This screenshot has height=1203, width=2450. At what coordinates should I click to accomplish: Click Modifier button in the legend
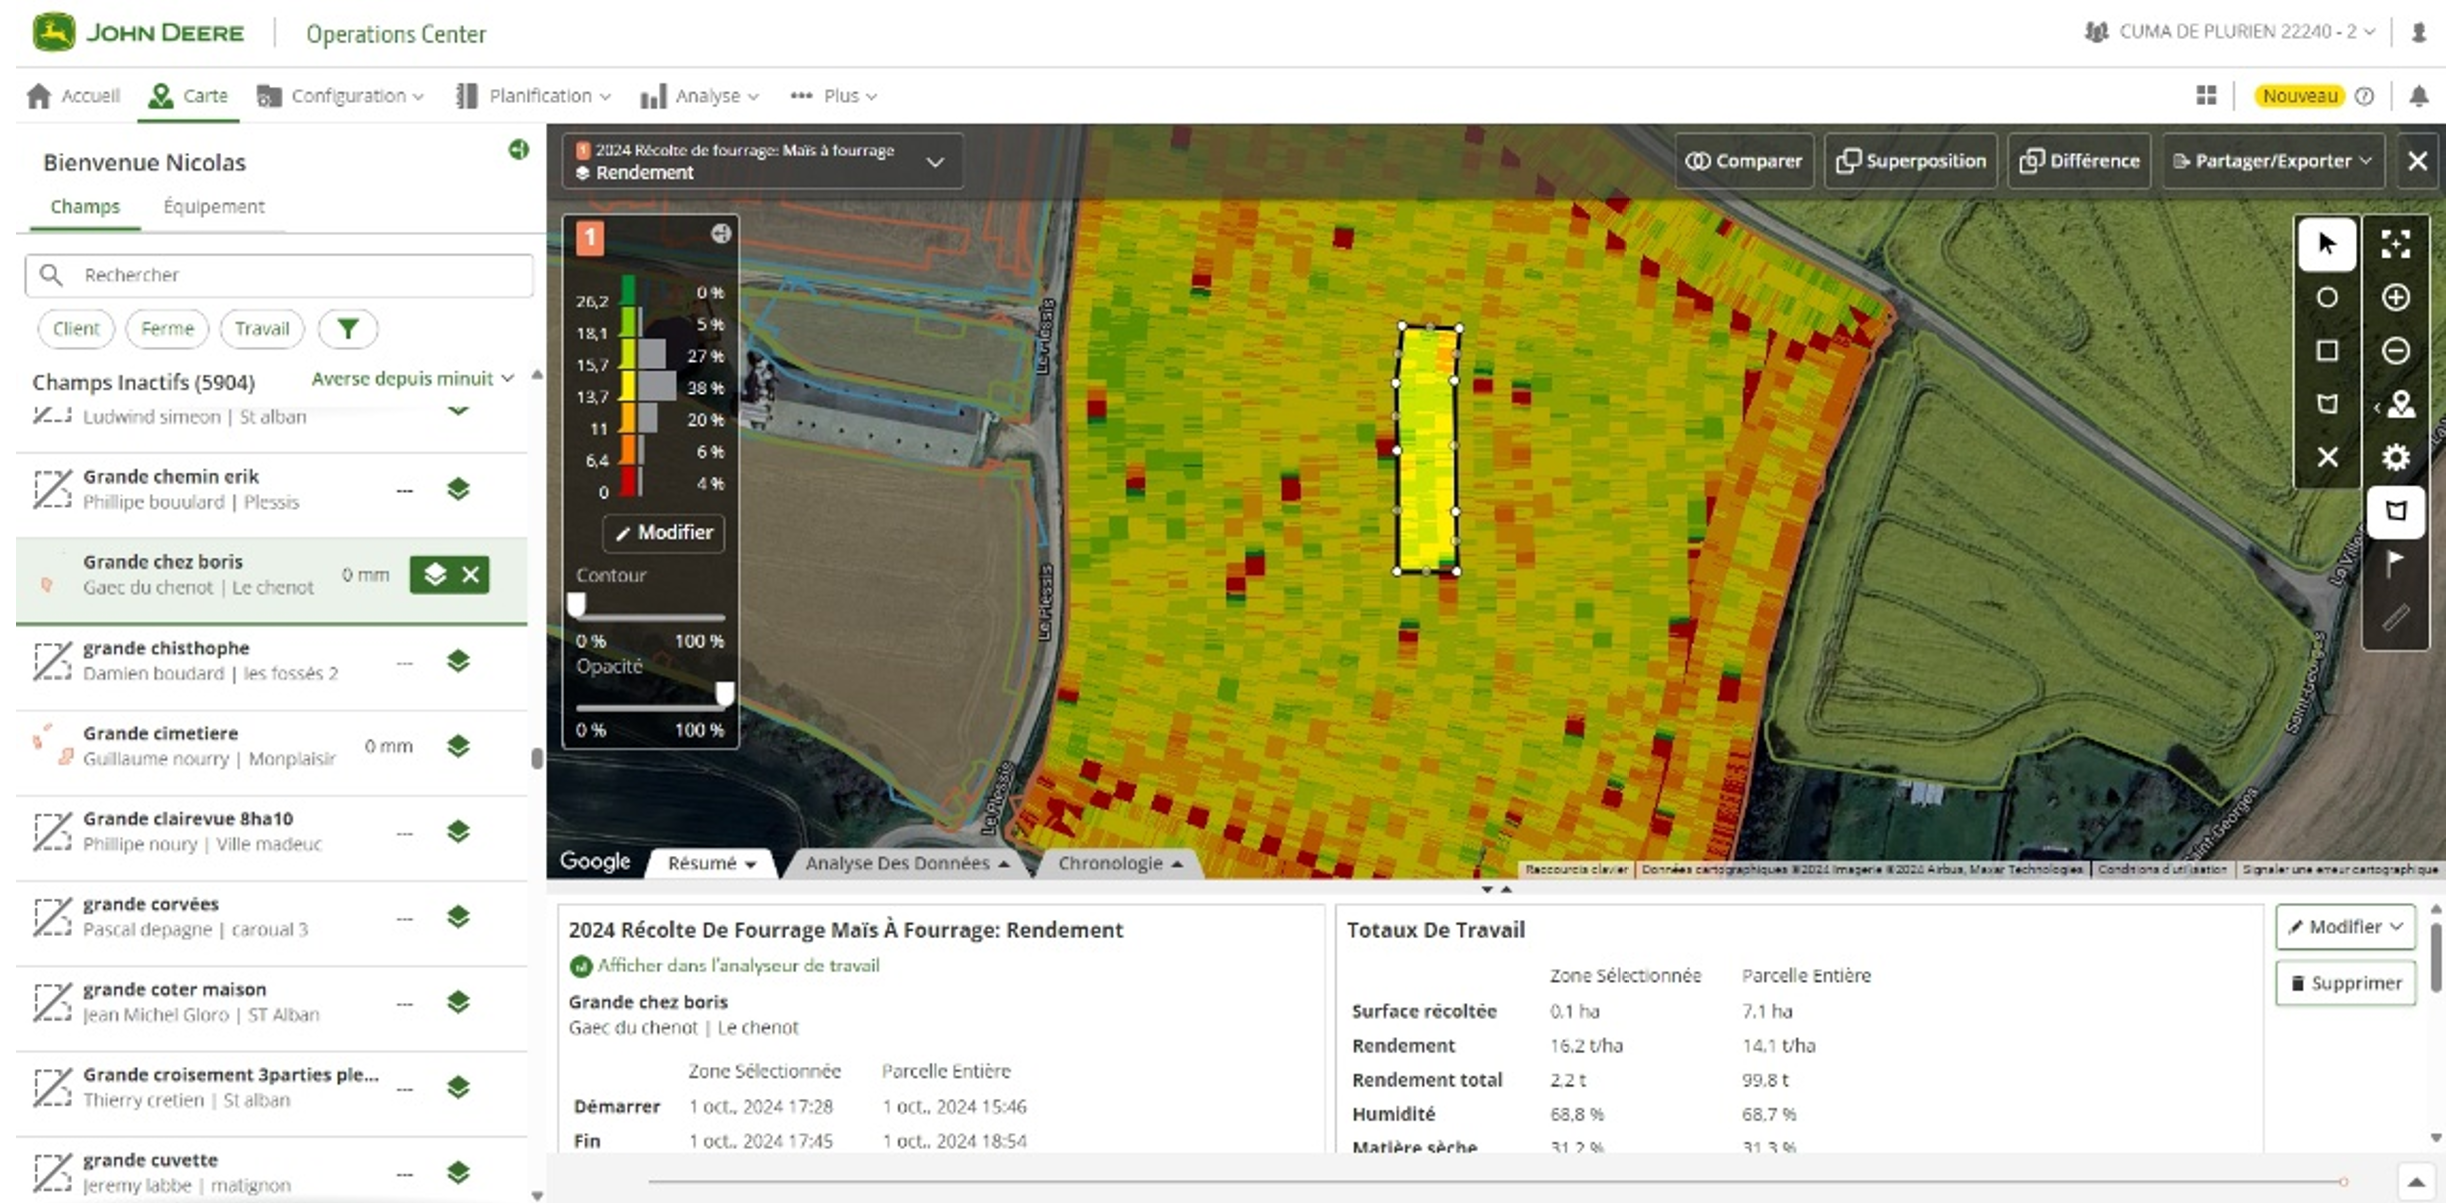[664, 533]
